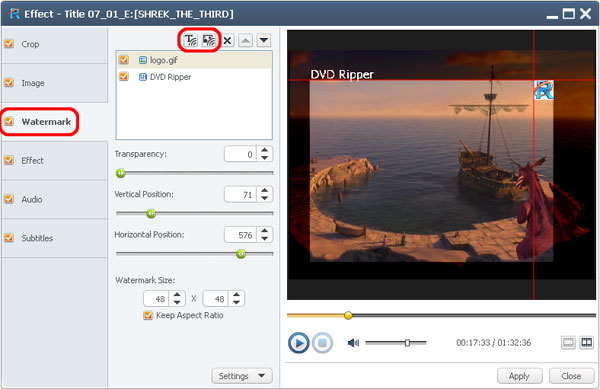Select logo.gif in watermark list
Viewport: 600px width, 389px height.
(194, 60)
